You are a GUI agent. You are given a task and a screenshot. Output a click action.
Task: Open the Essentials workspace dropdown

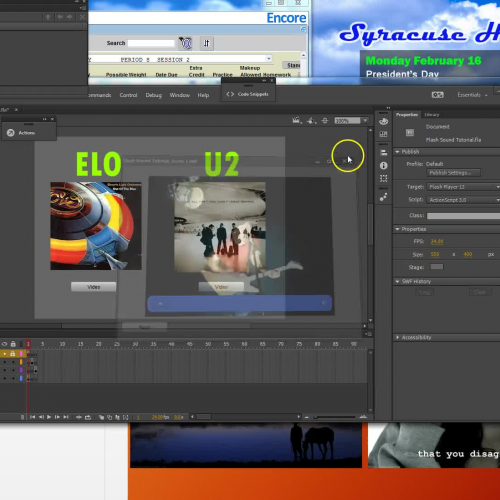(472, 95)
